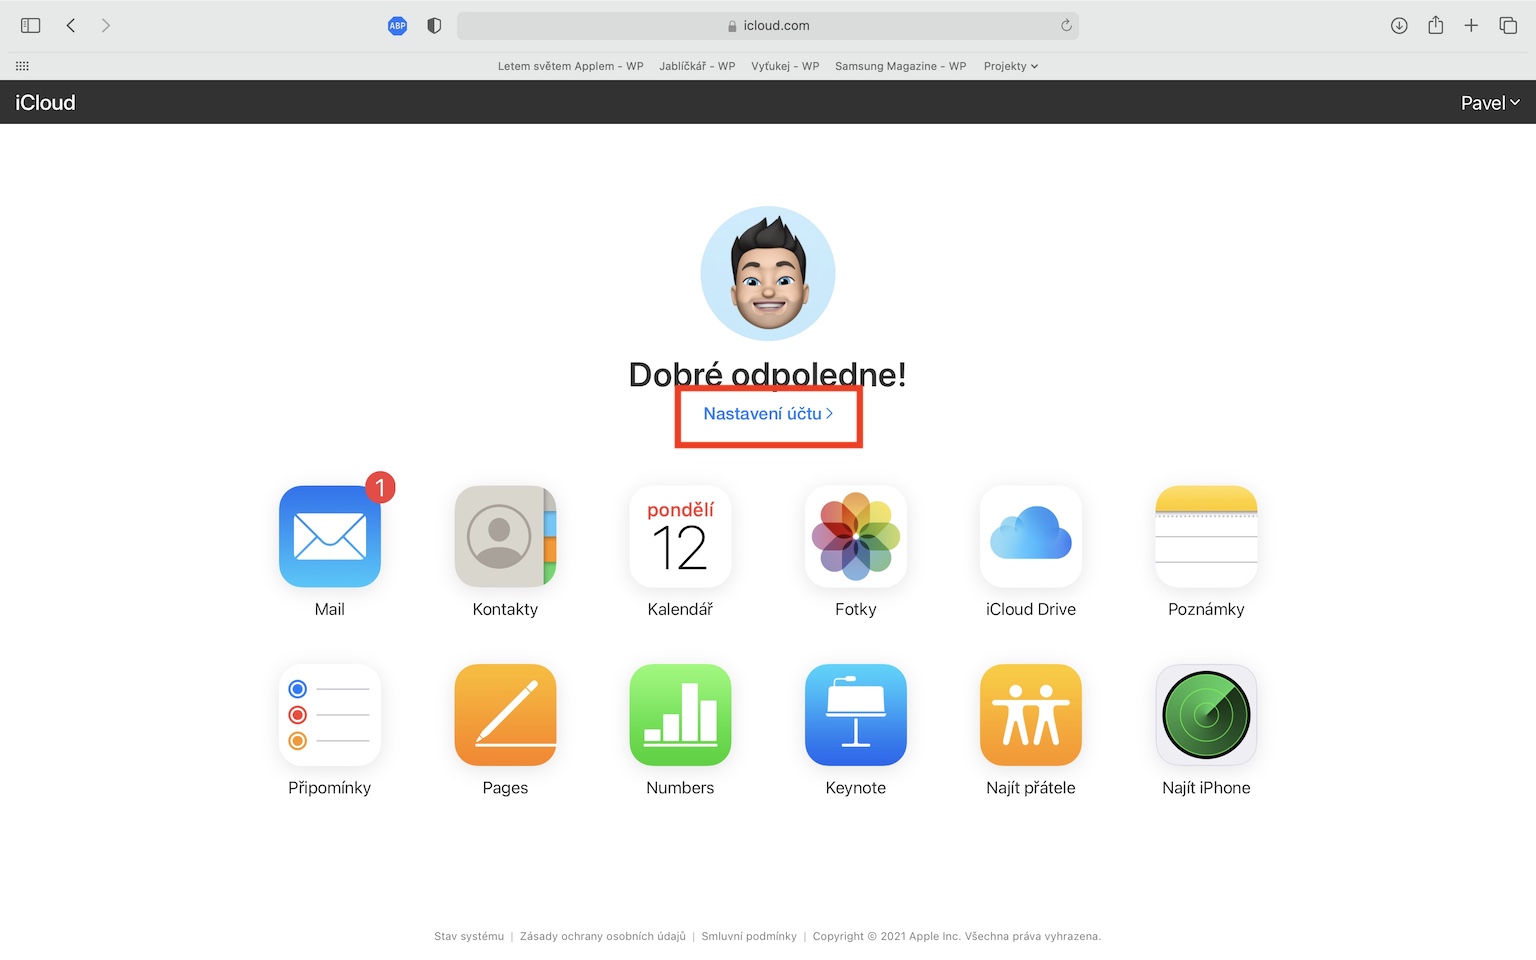Reload the icloud.com page

pos(1066,25)
